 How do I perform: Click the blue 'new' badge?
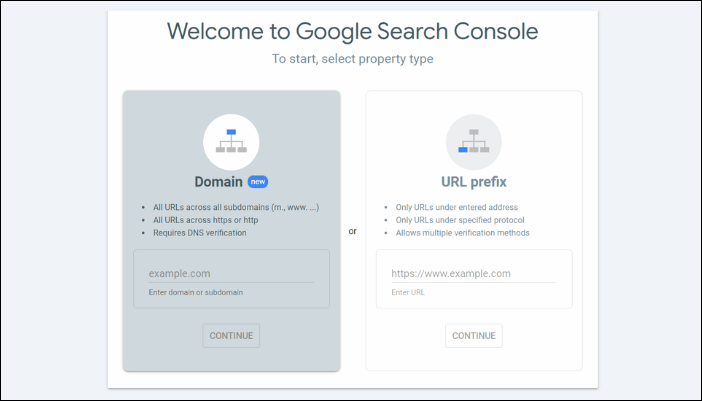point(258,182)
